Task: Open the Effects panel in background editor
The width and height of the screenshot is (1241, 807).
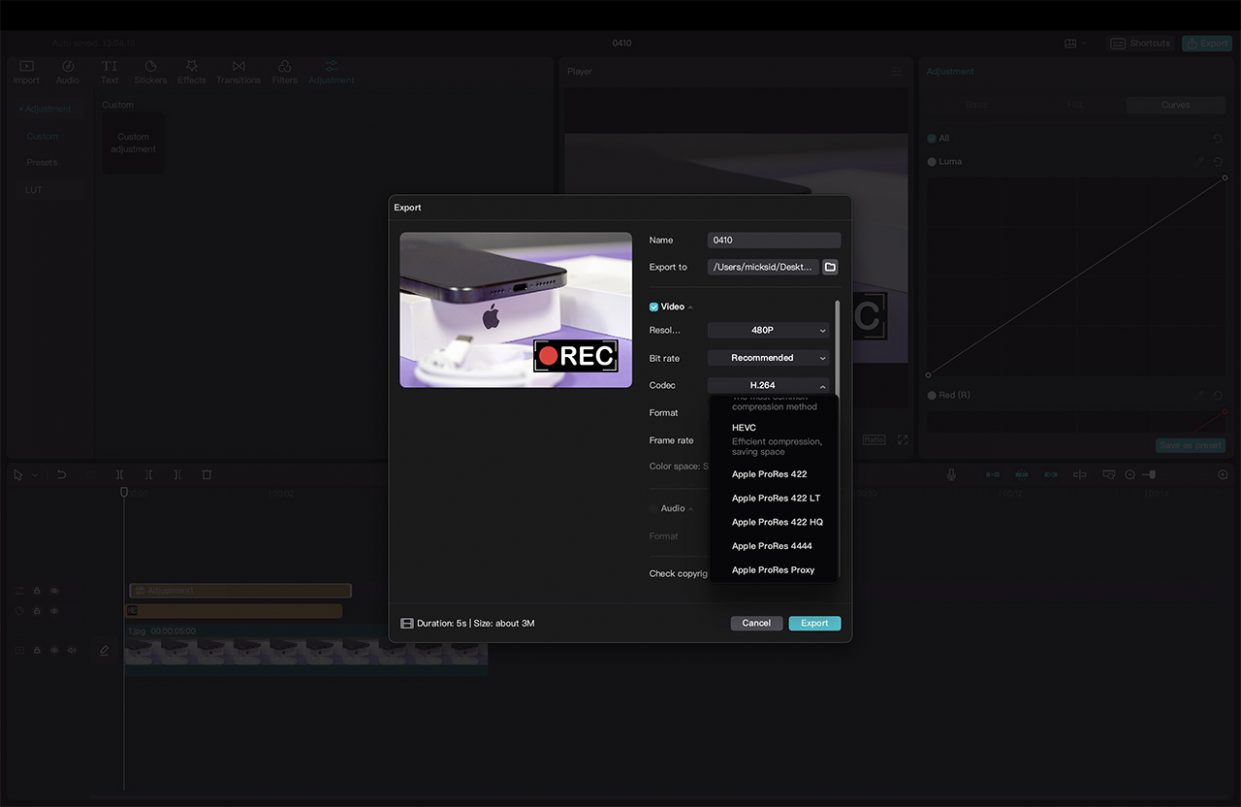Action: 191,72
